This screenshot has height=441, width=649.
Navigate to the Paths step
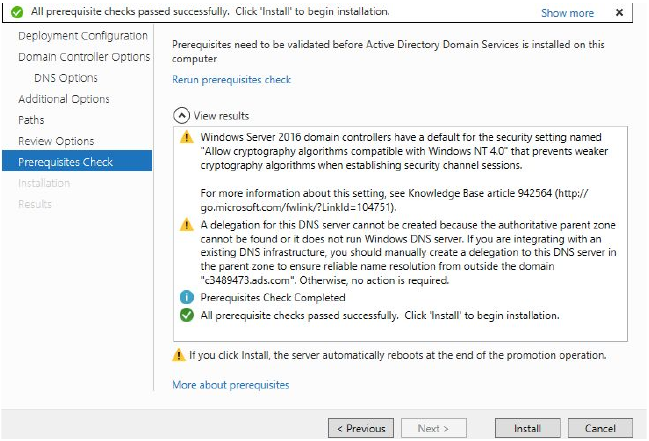31,120
